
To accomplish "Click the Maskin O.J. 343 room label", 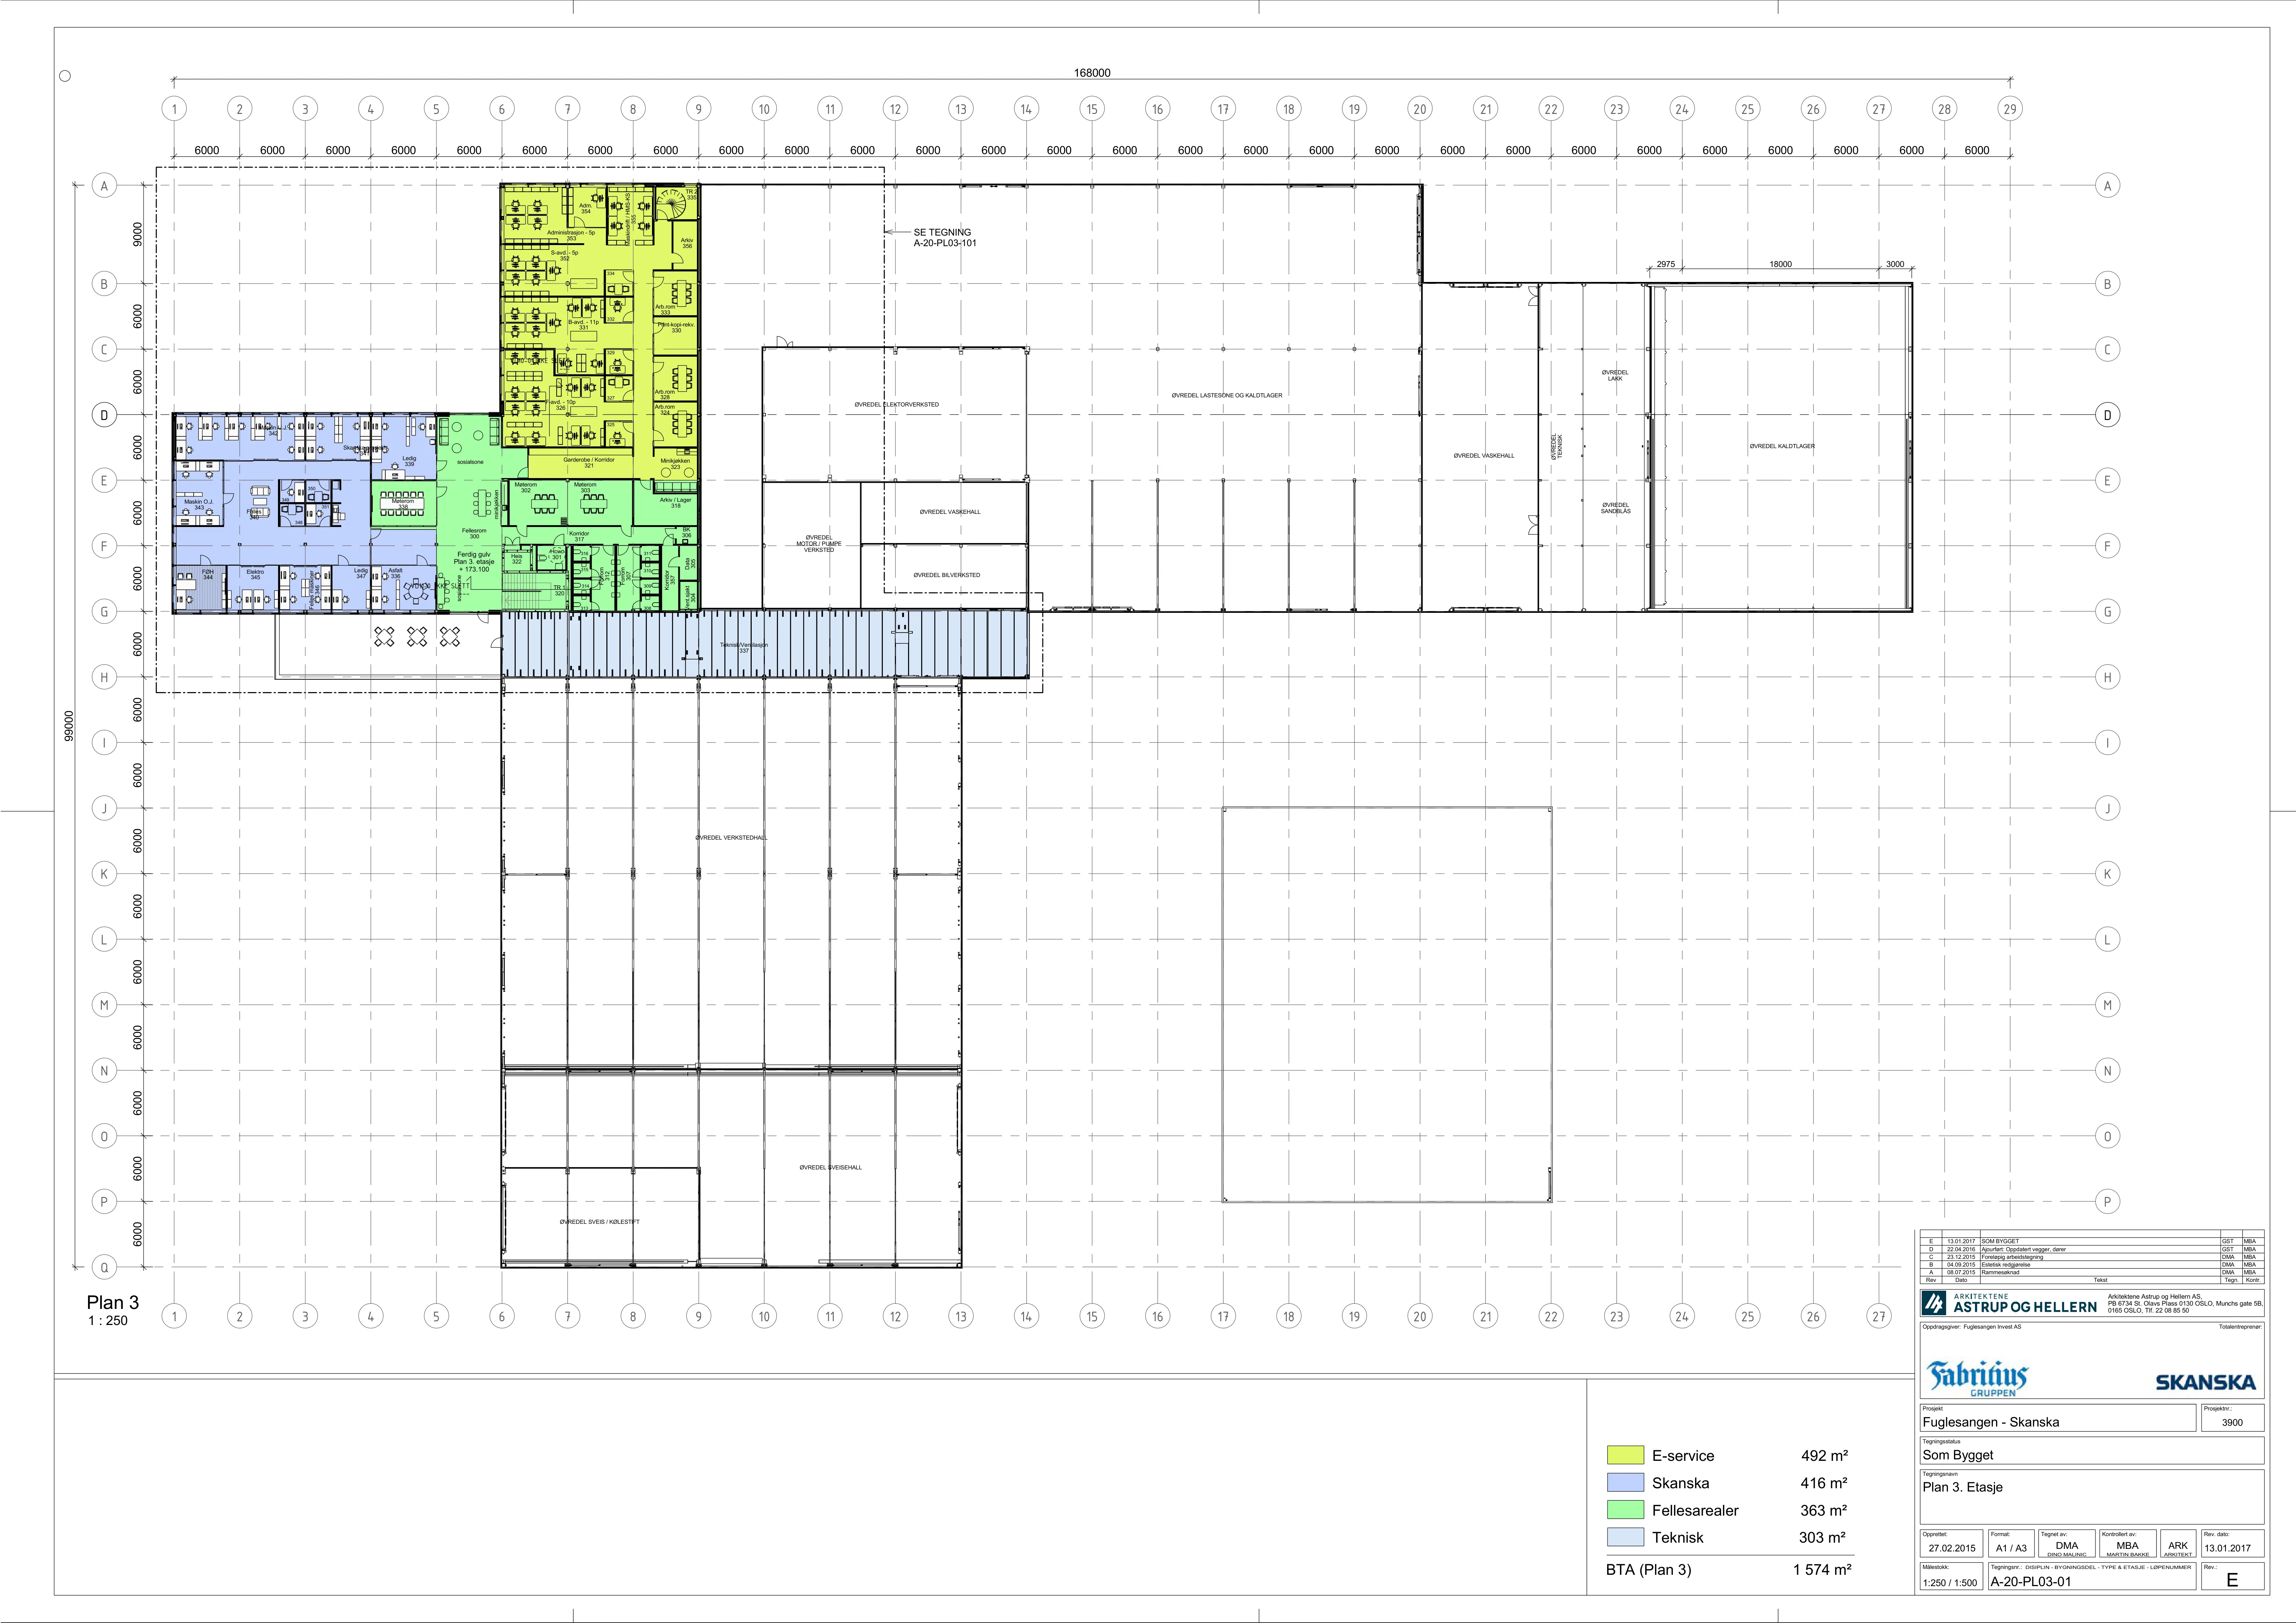I will click(x=199, y=505).
